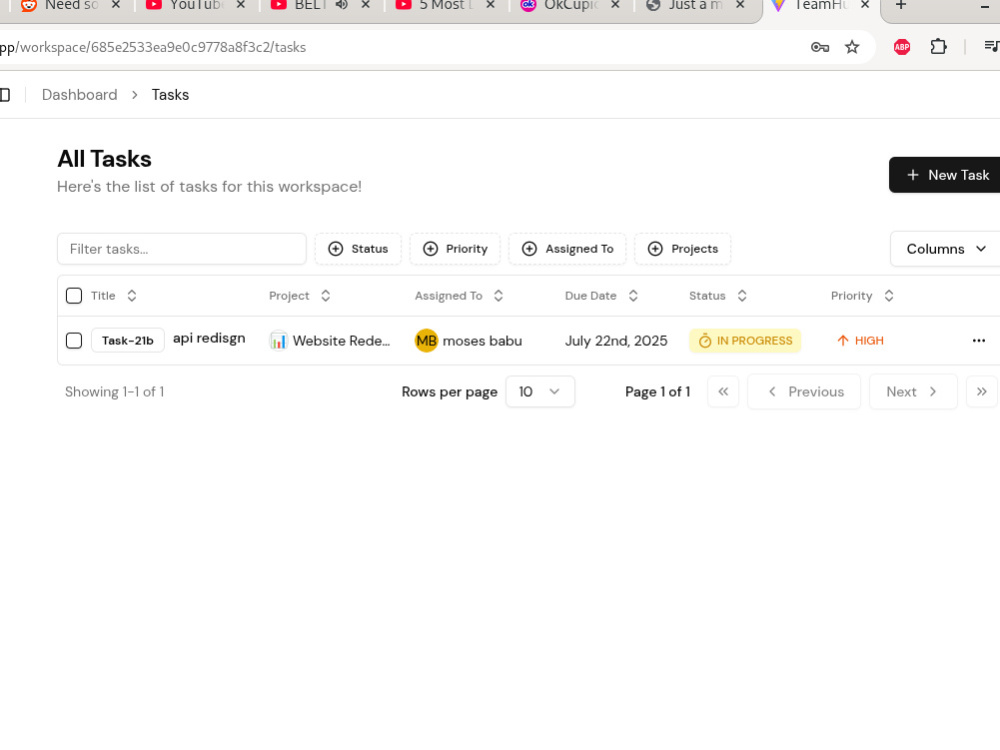
Task: Focus the Filter tasks input field
Action: [182, 249]
